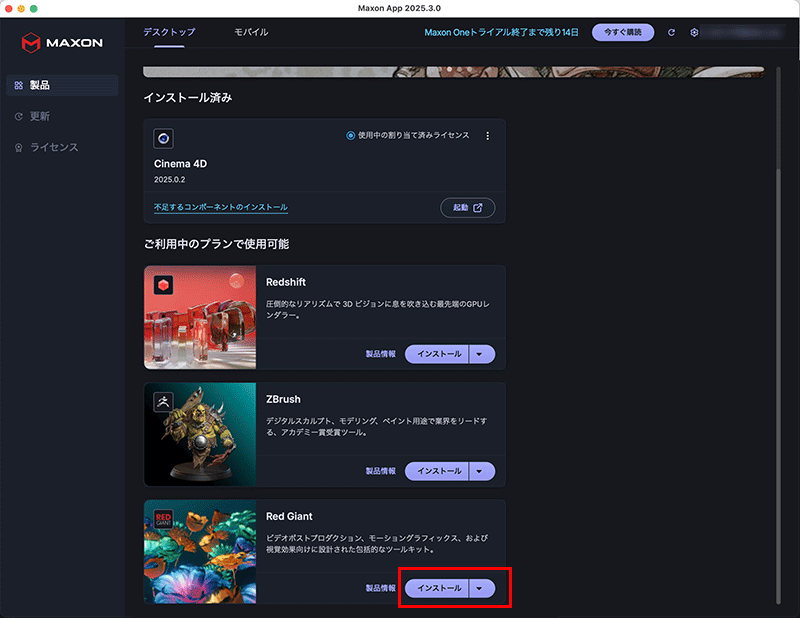Click the Maxon logo in sidebar

pos(60,43)
